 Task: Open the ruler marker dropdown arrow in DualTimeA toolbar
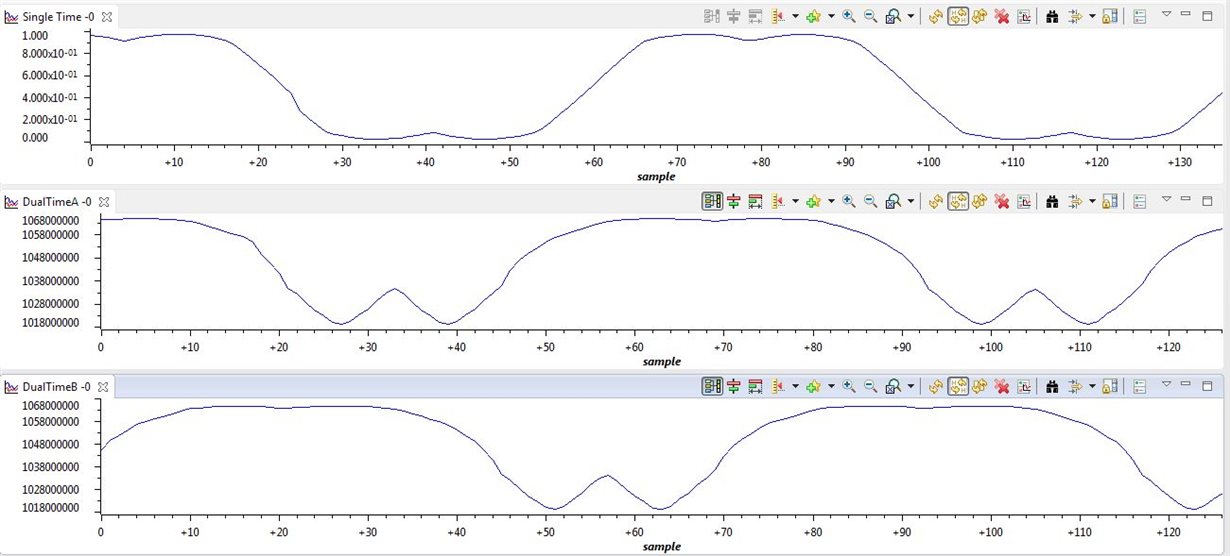click(x=795, y=200)
